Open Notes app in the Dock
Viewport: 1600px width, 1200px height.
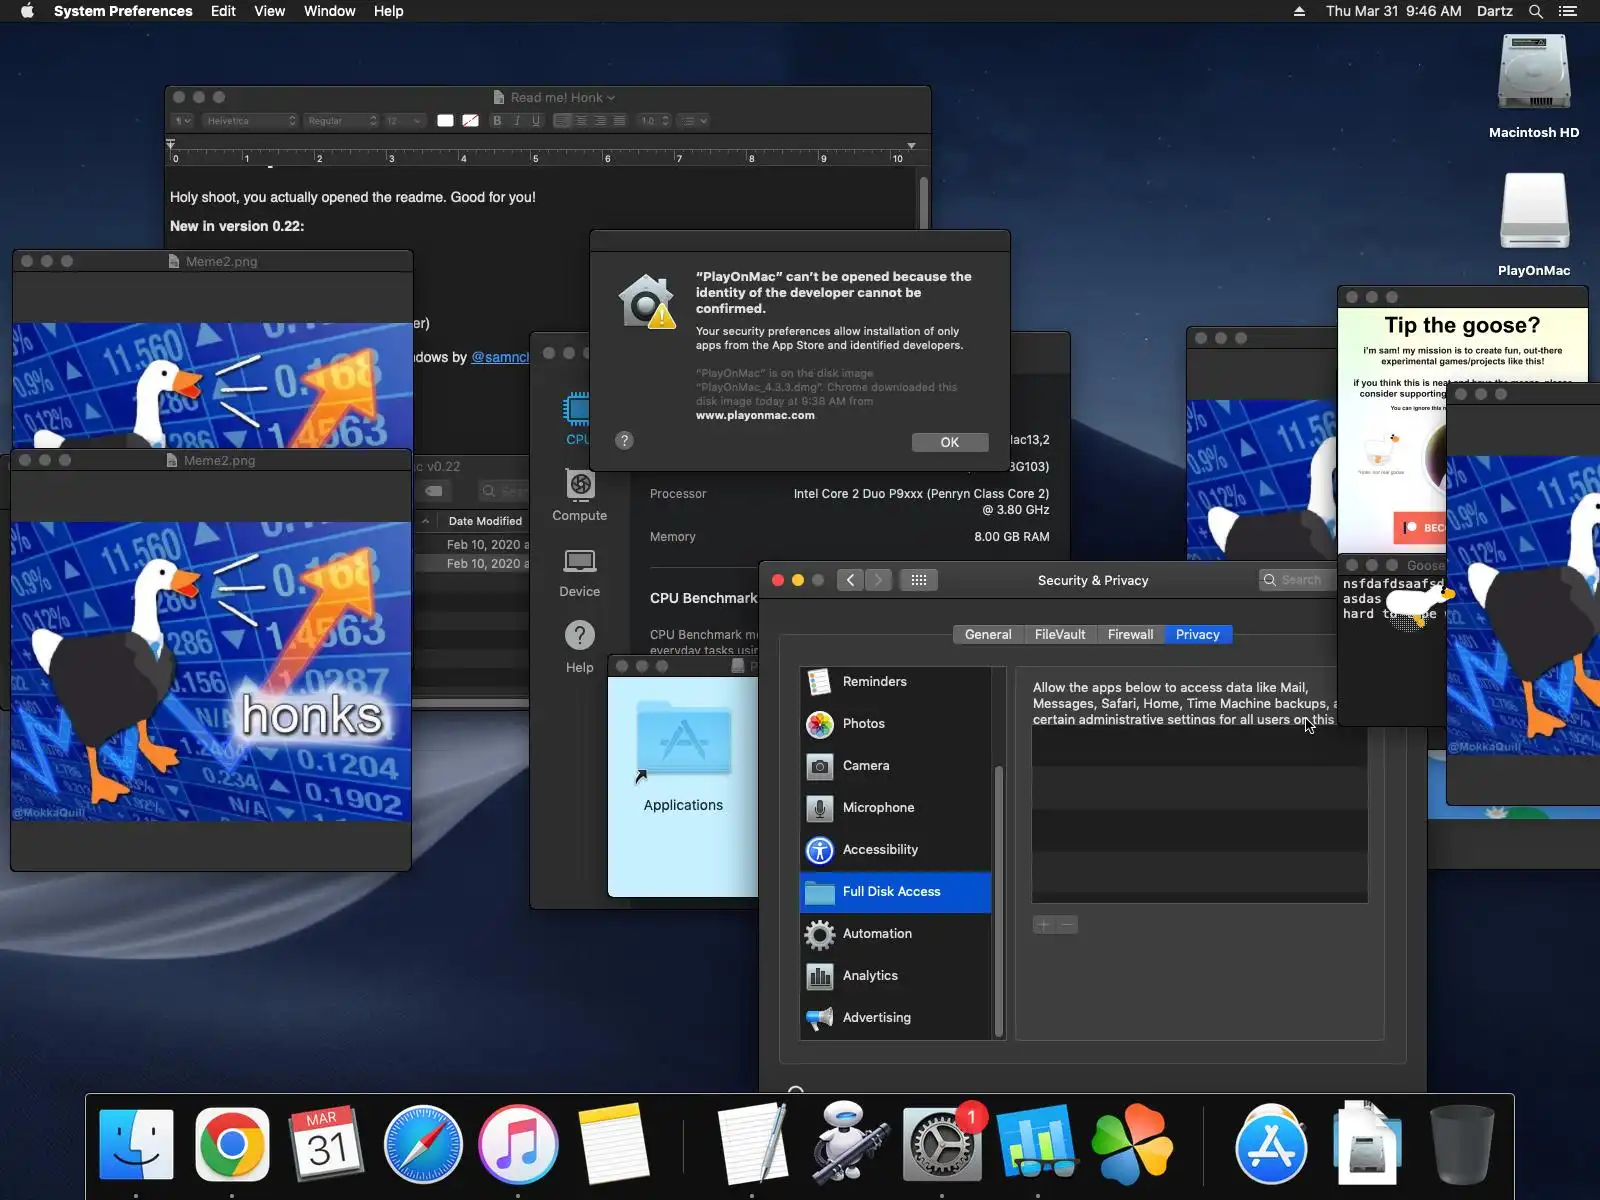point(613,1145)
